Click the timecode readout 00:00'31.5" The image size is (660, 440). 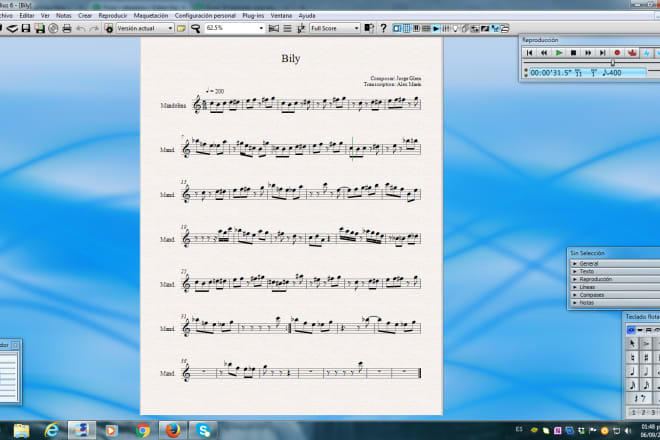(551, 73)
